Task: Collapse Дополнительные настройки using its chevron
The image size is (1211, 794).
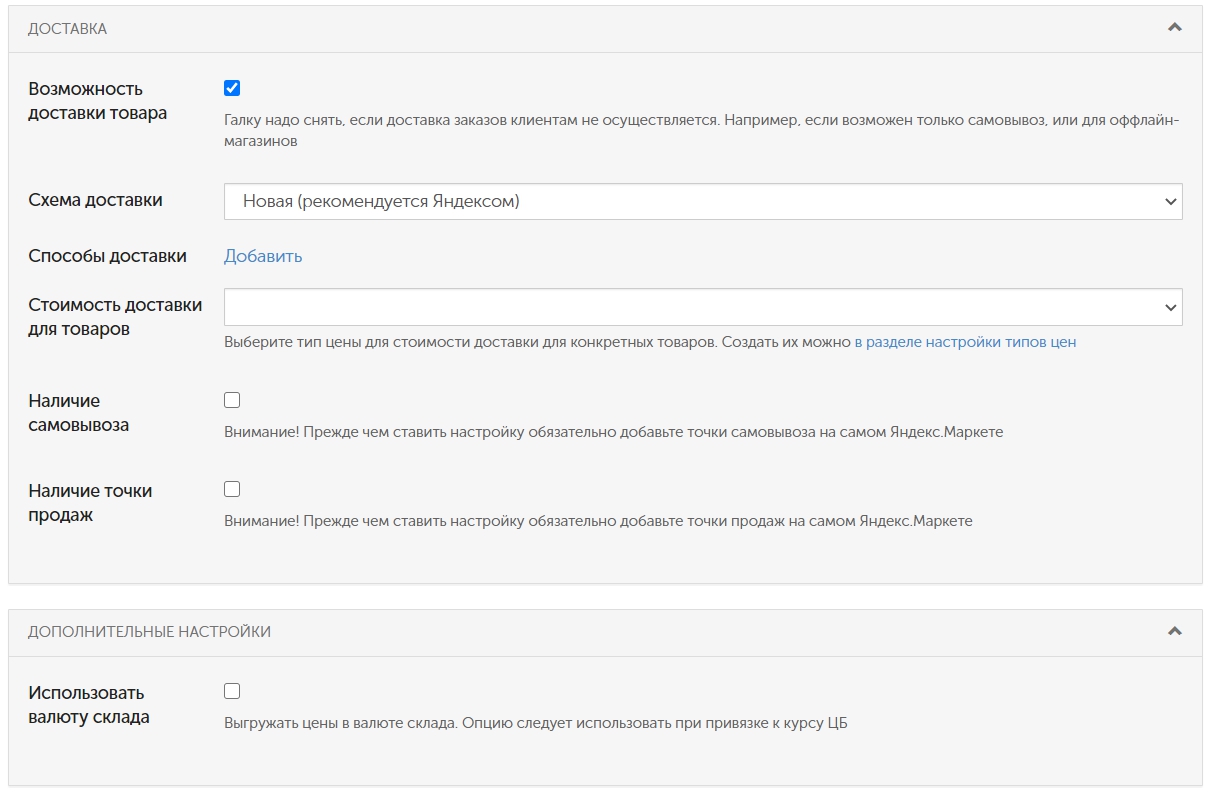Action: click(1175, 631)
